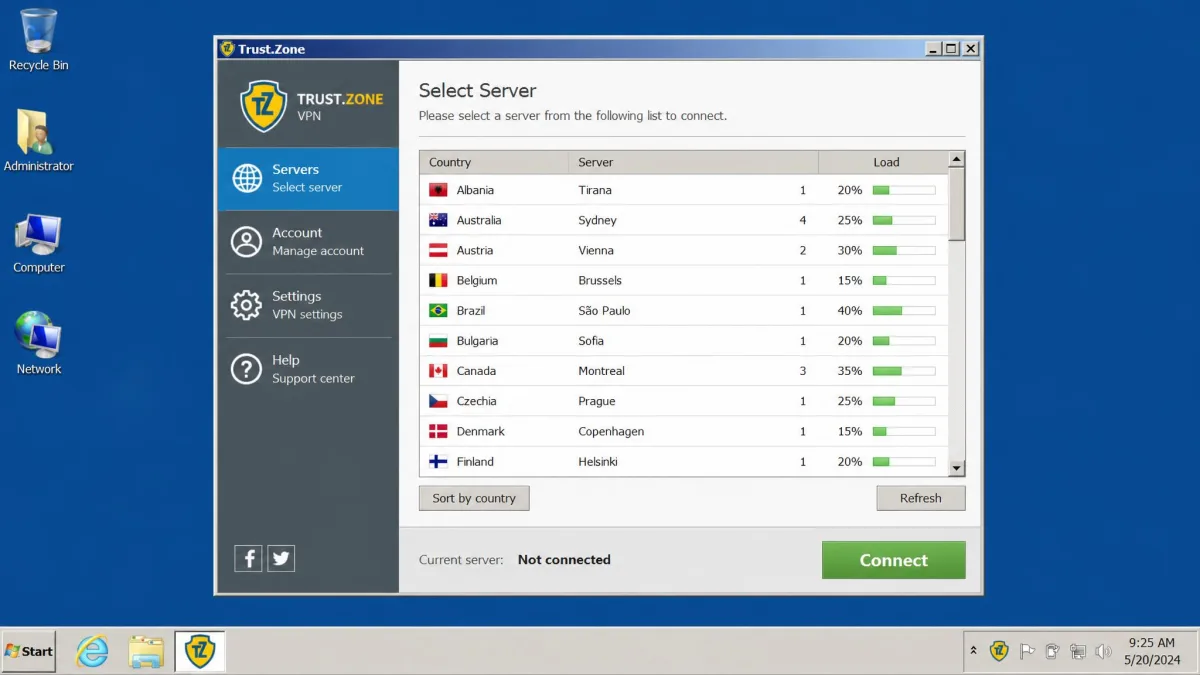Select the Montreal server entry
1200x675 pixels.
(x=683, y=371)
